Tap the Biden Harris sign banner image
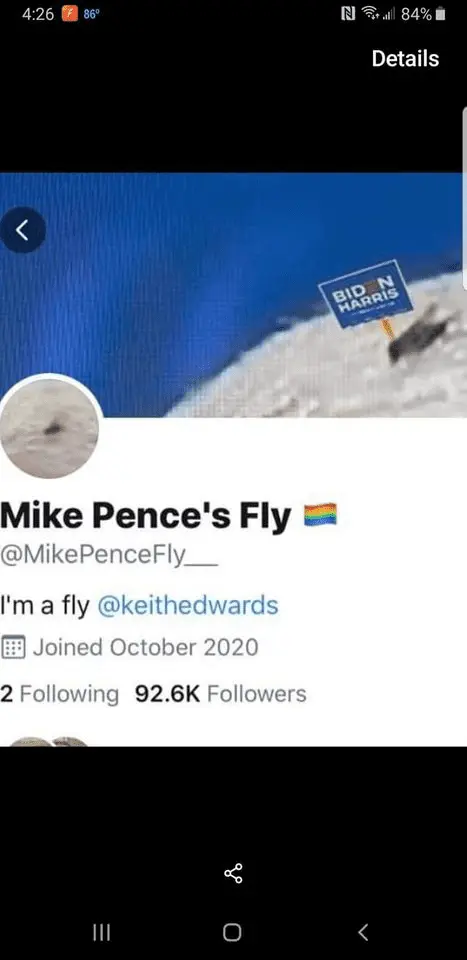 231,295
